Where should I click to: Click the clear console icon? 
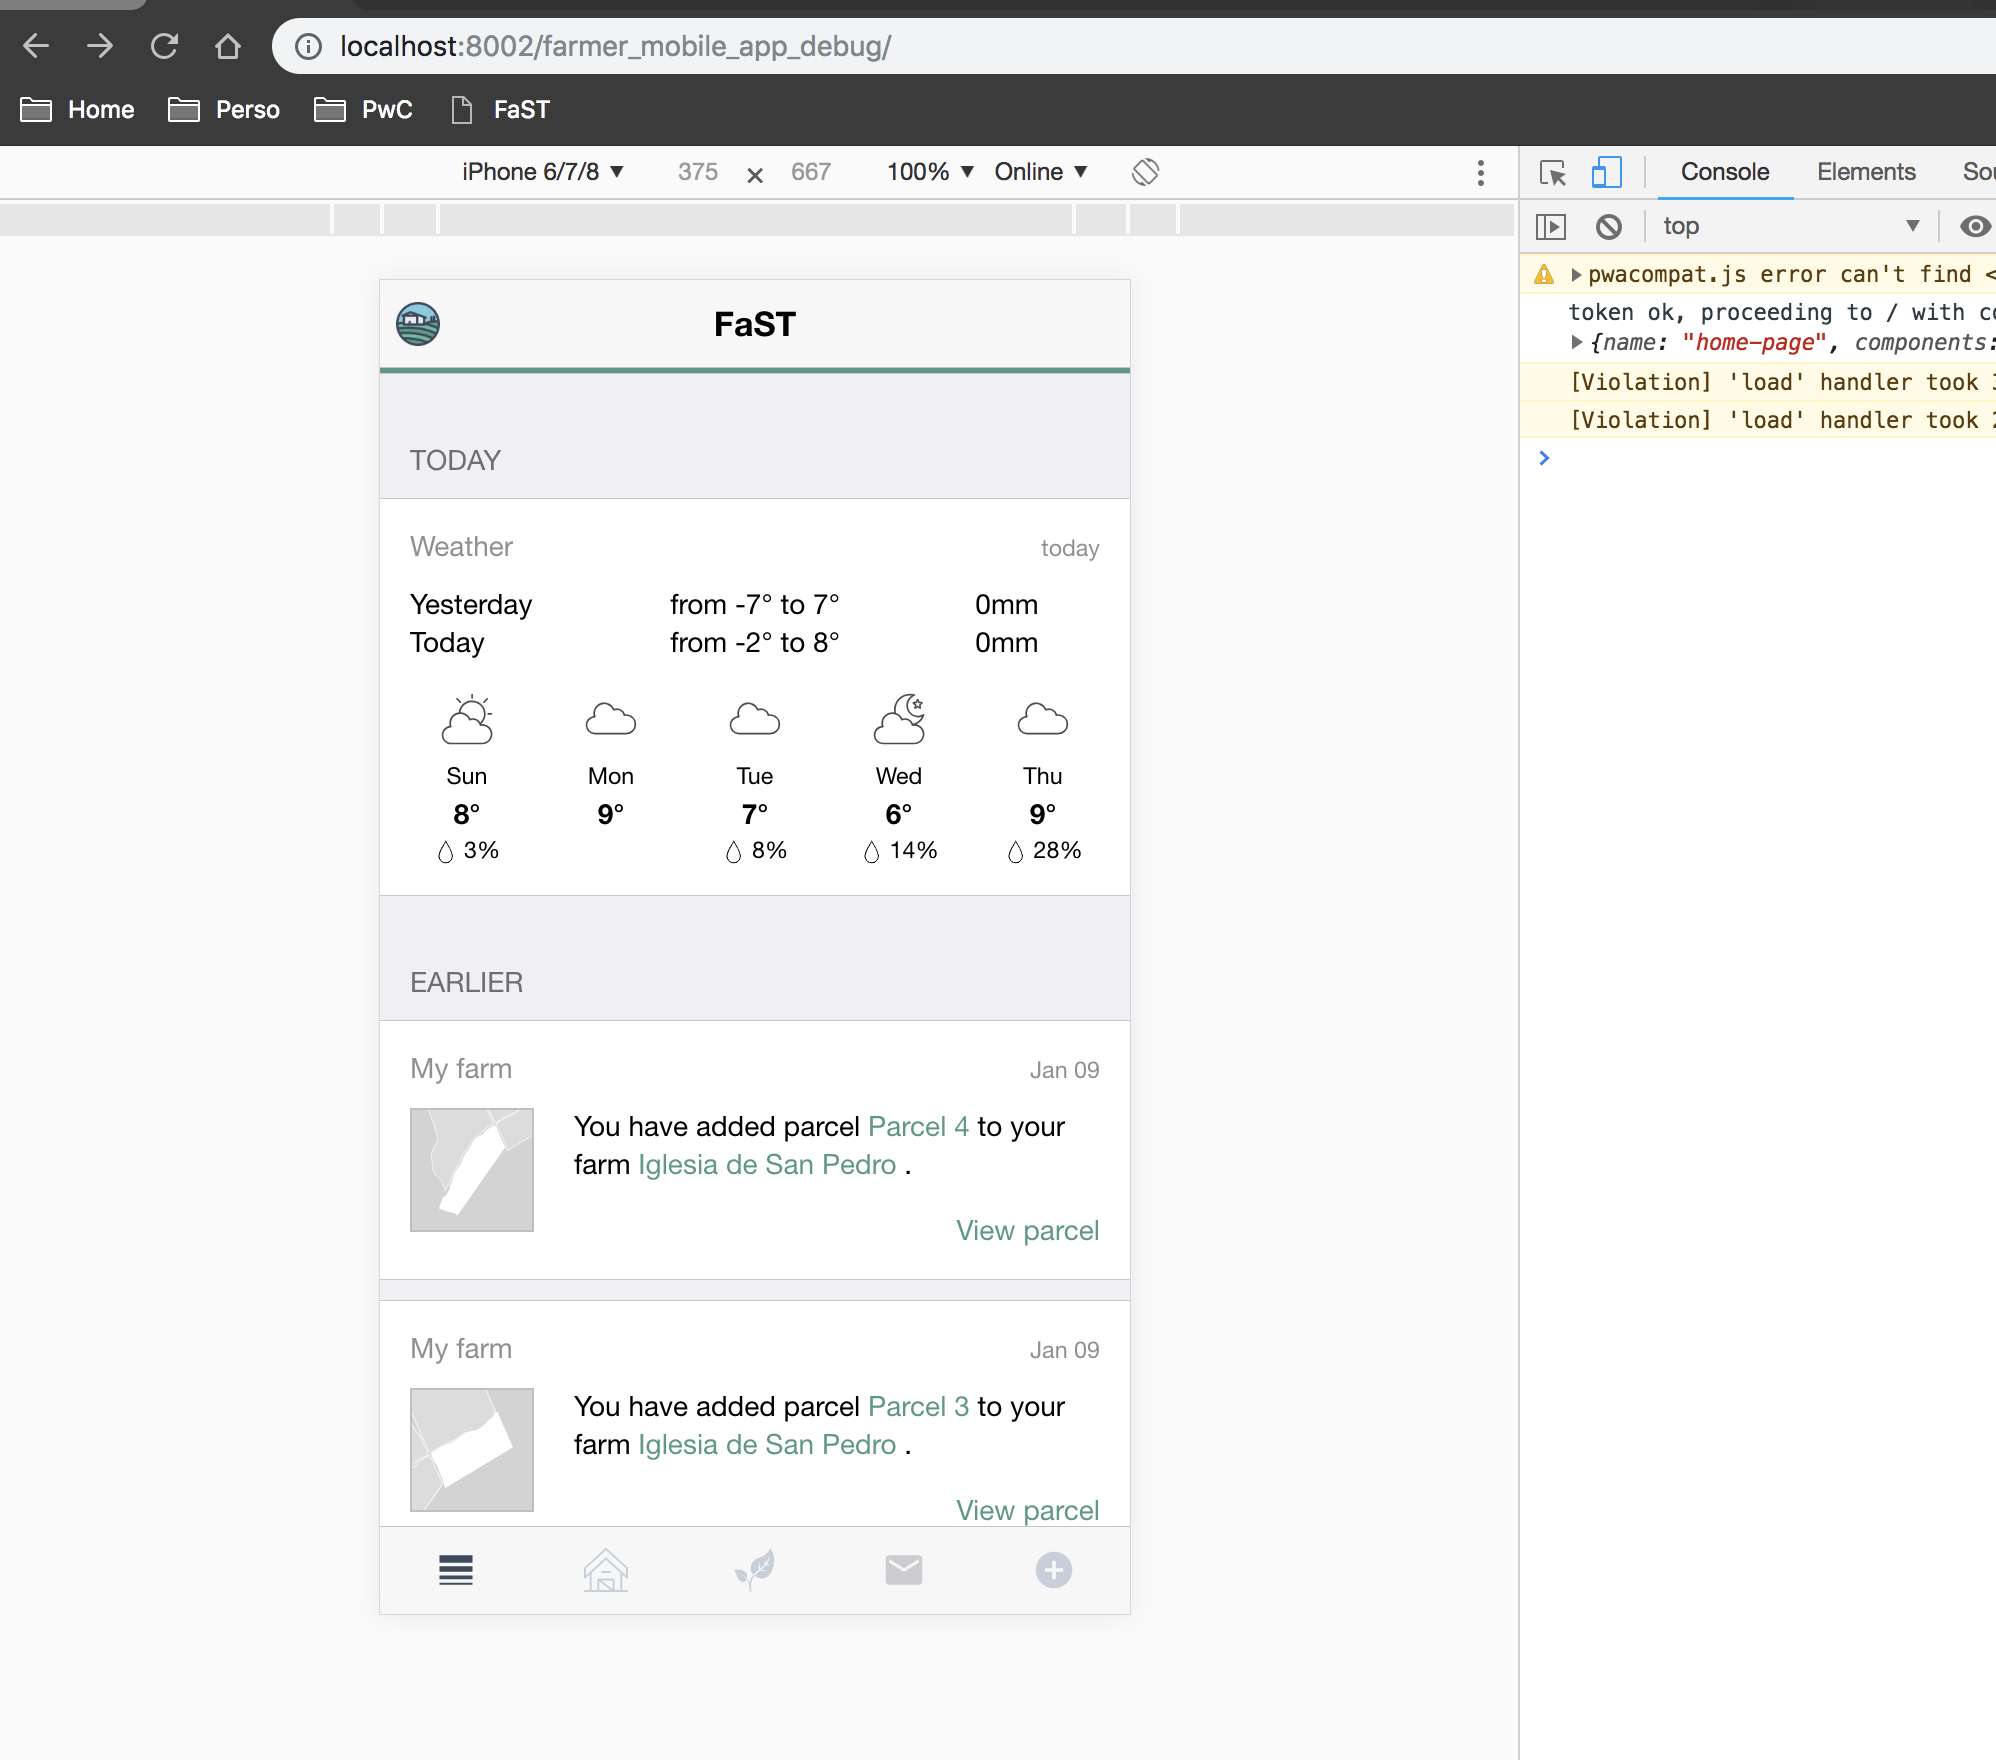[x=1608, y=227]
